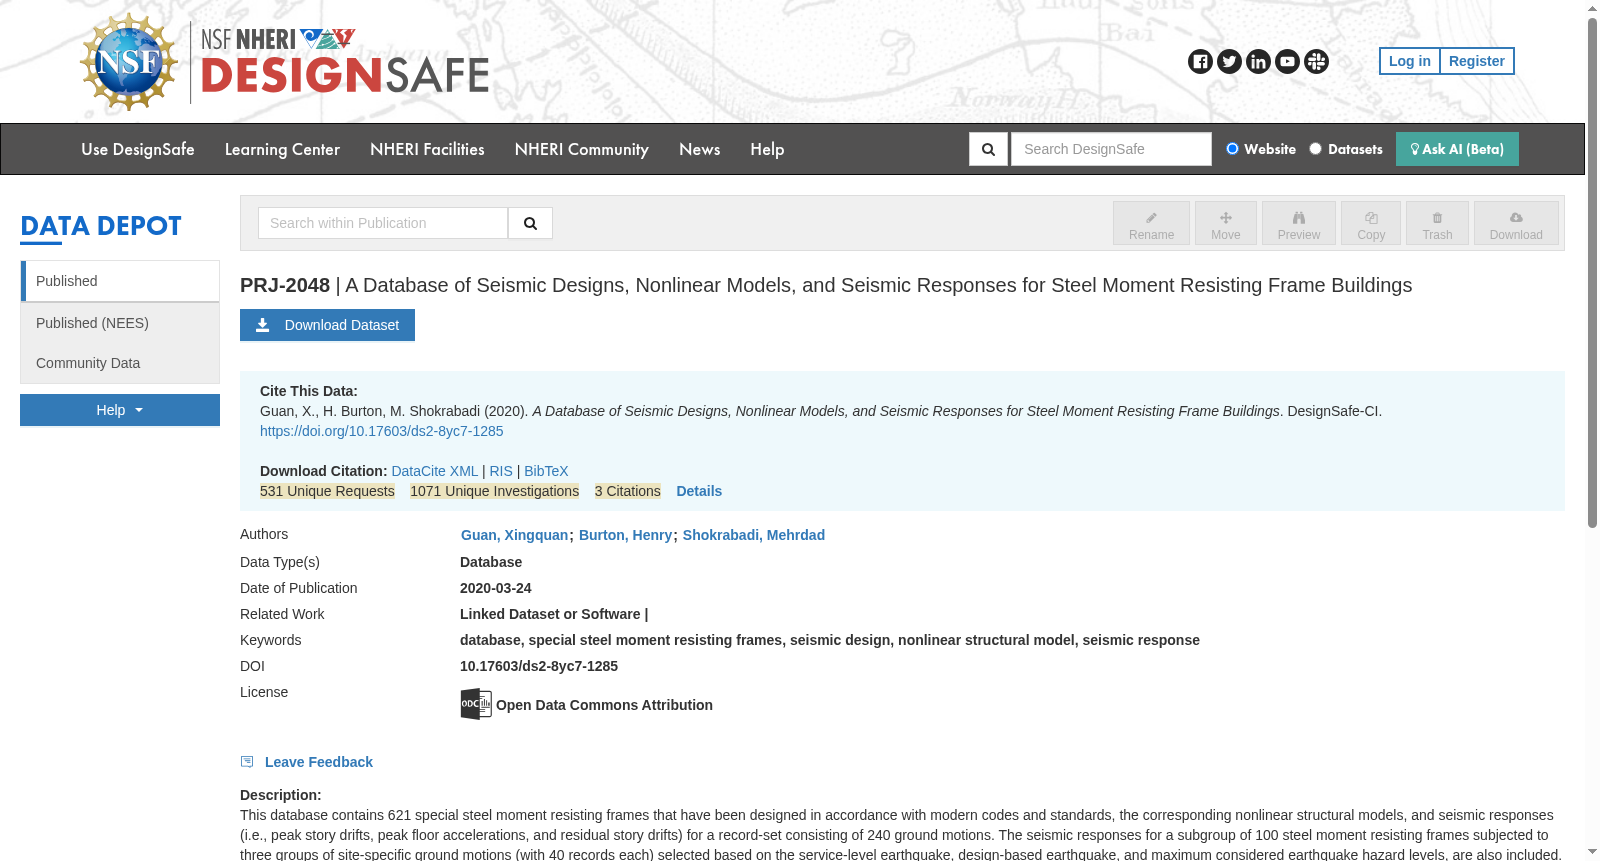Open the citation metrics Details link
The width and height of the screenshot is (1600, 861).
(699, 491)
